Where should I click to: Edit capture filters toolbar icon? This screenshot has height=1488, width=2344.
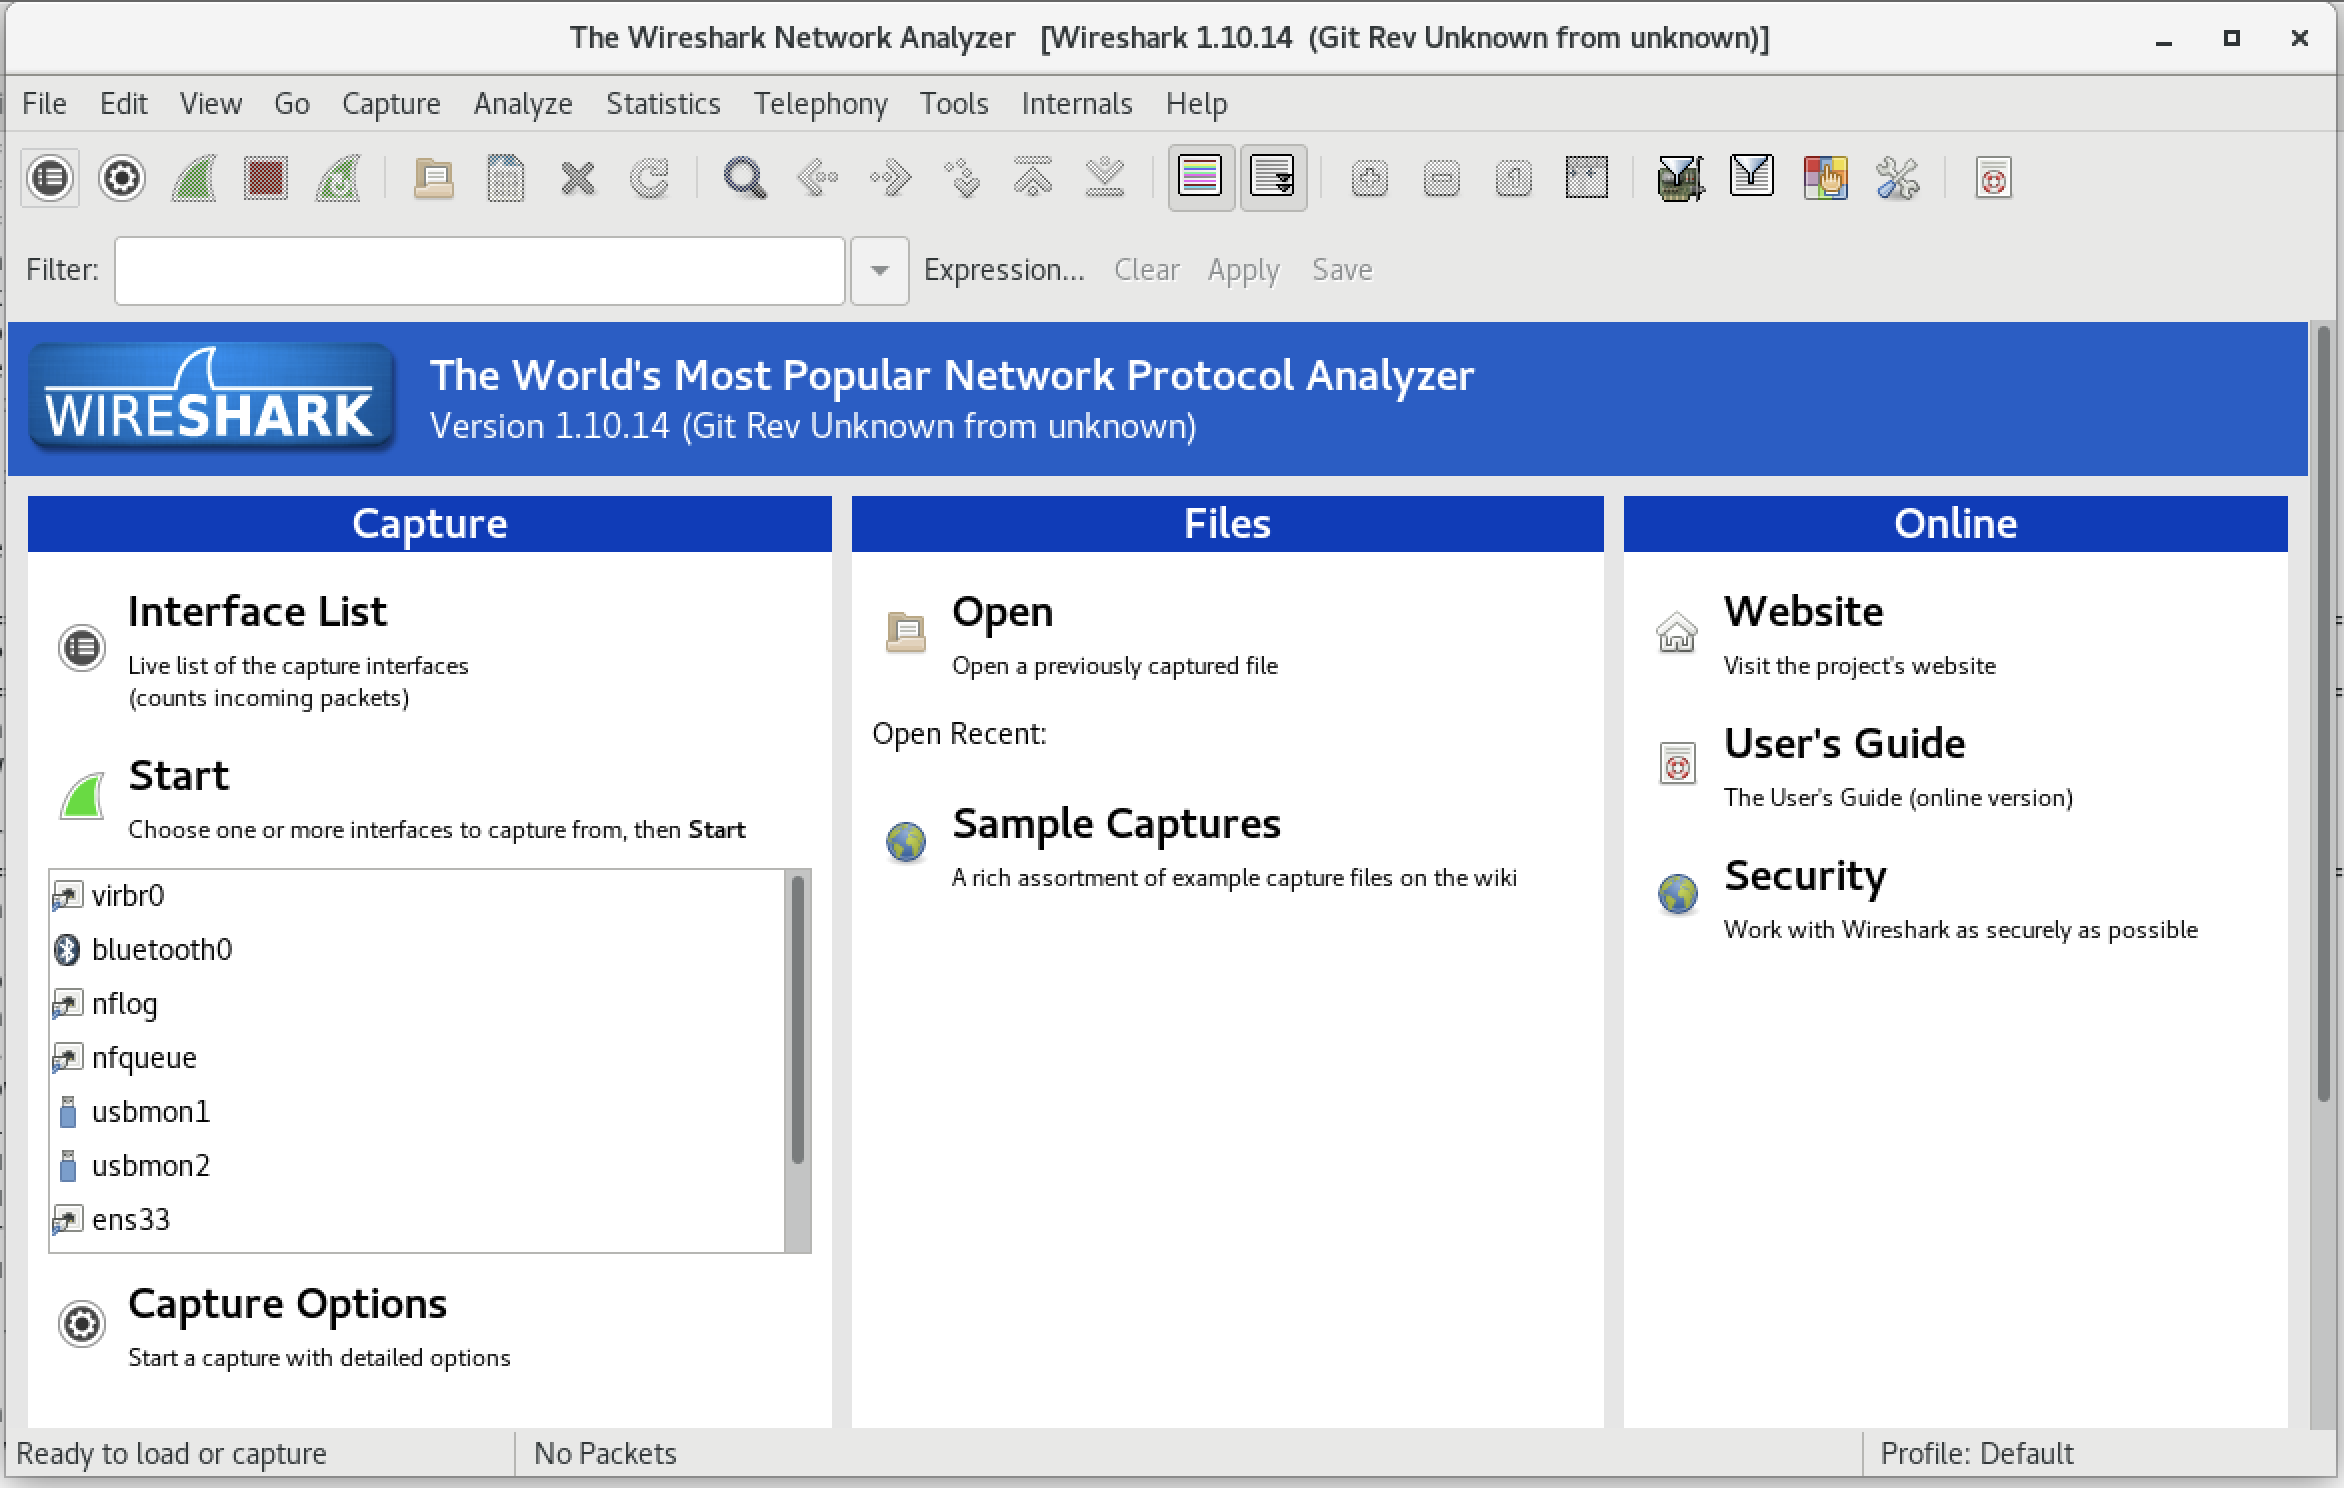pos(1680,179)
